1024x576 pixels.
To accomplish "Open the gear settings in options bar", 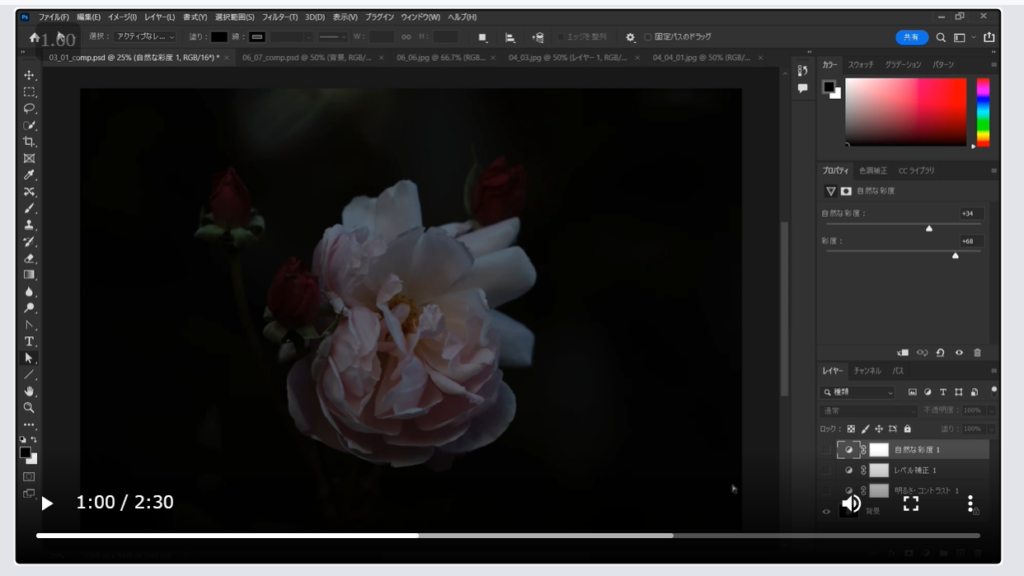I will 630,37.
